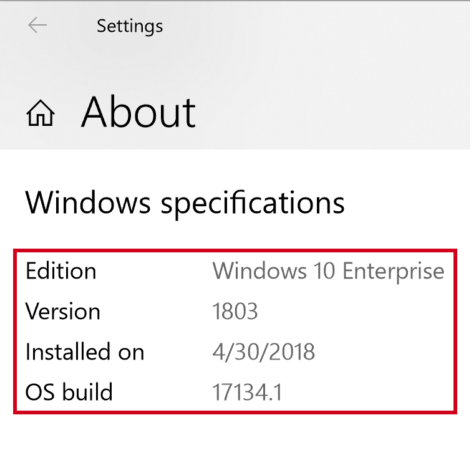Screen dimensions: 474x463
Task: Click the word Windows in specifications heading
Action: coord(88,202)
